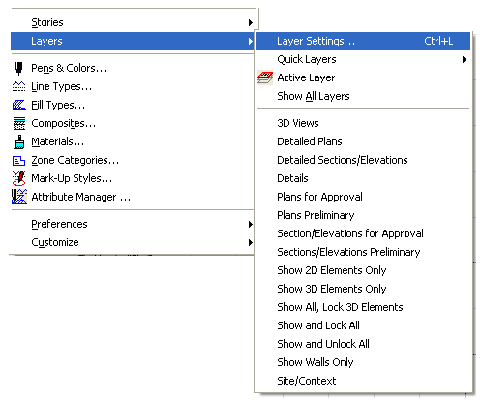Expand the Customize submenu arrow
480x400 pixels.
251,242
